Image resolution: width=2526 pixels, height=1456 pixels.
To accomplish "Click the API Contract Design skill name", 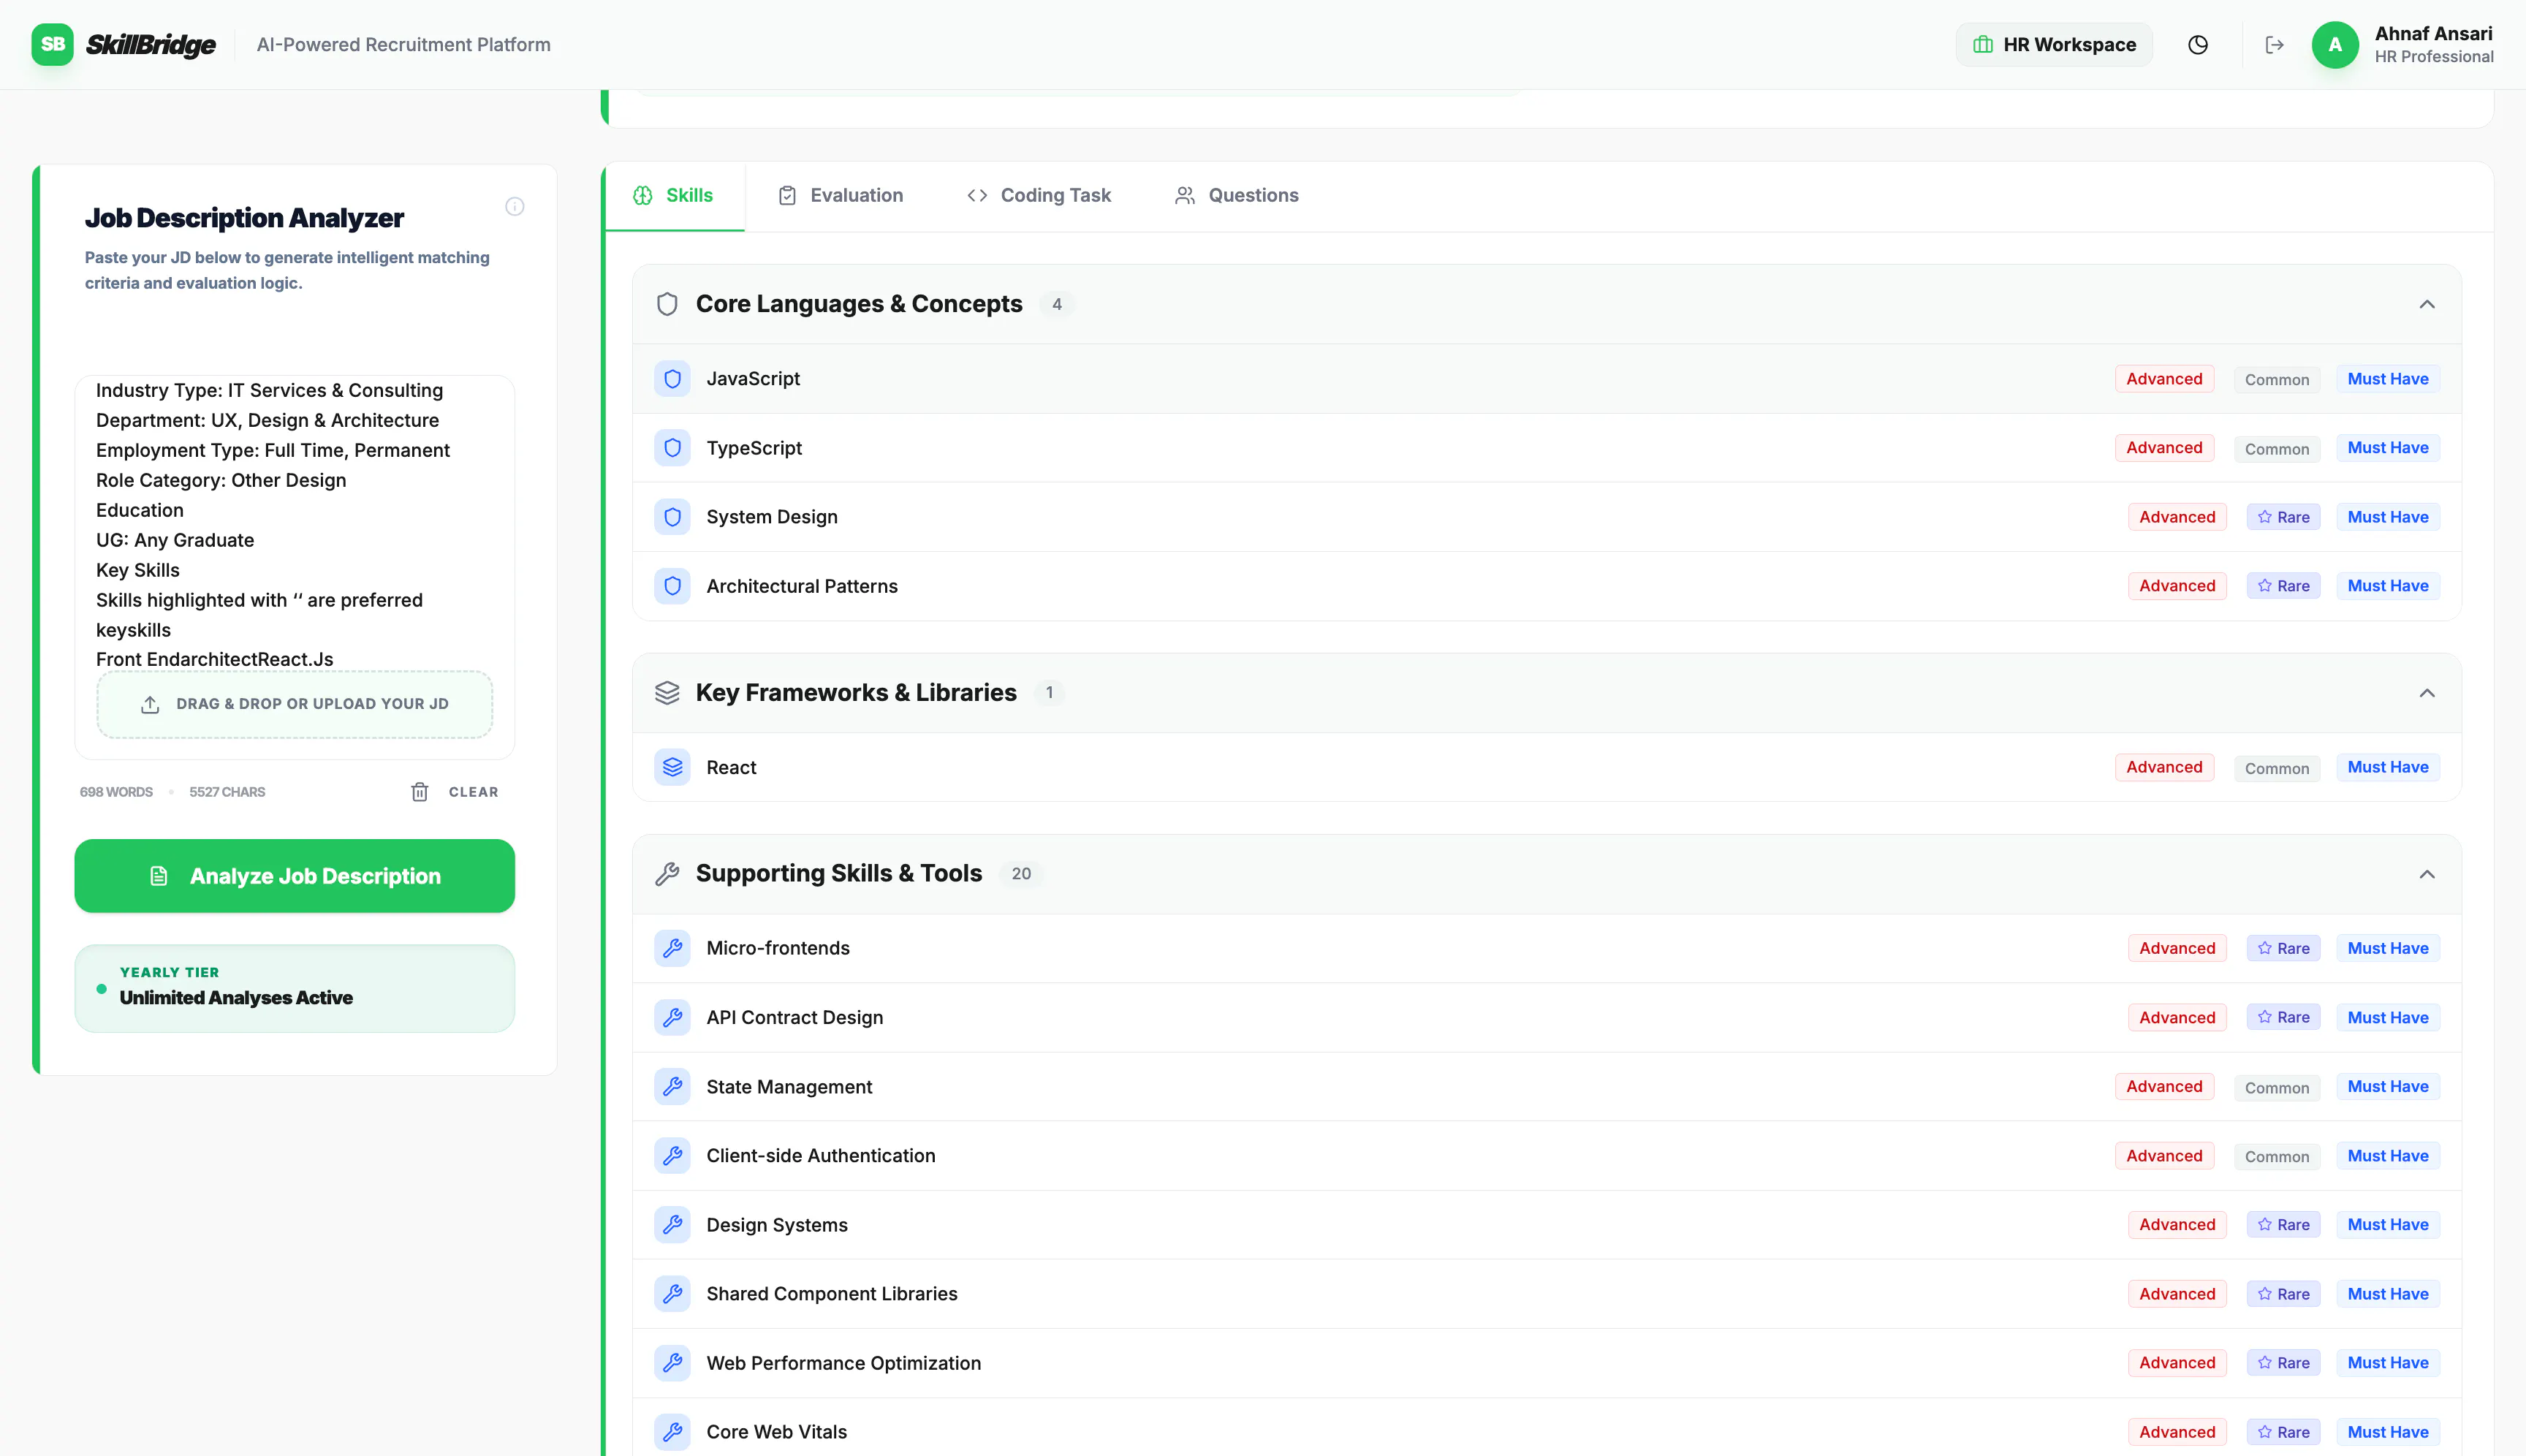I will 795,1017.
